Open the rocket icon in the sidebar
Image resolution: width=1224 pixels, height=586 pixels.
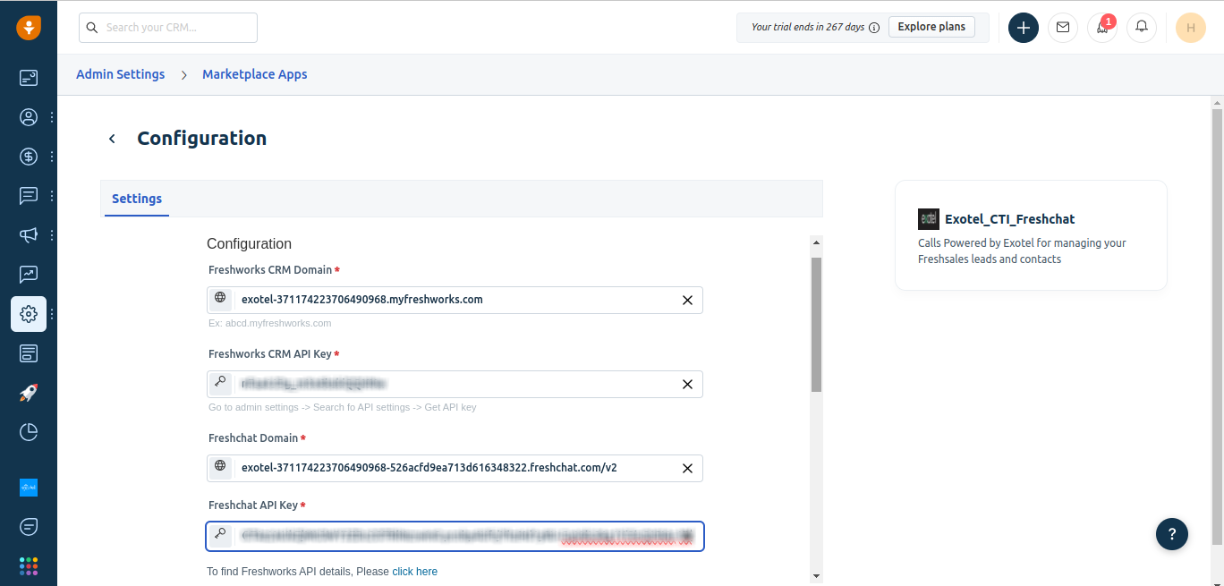[28, 393]
